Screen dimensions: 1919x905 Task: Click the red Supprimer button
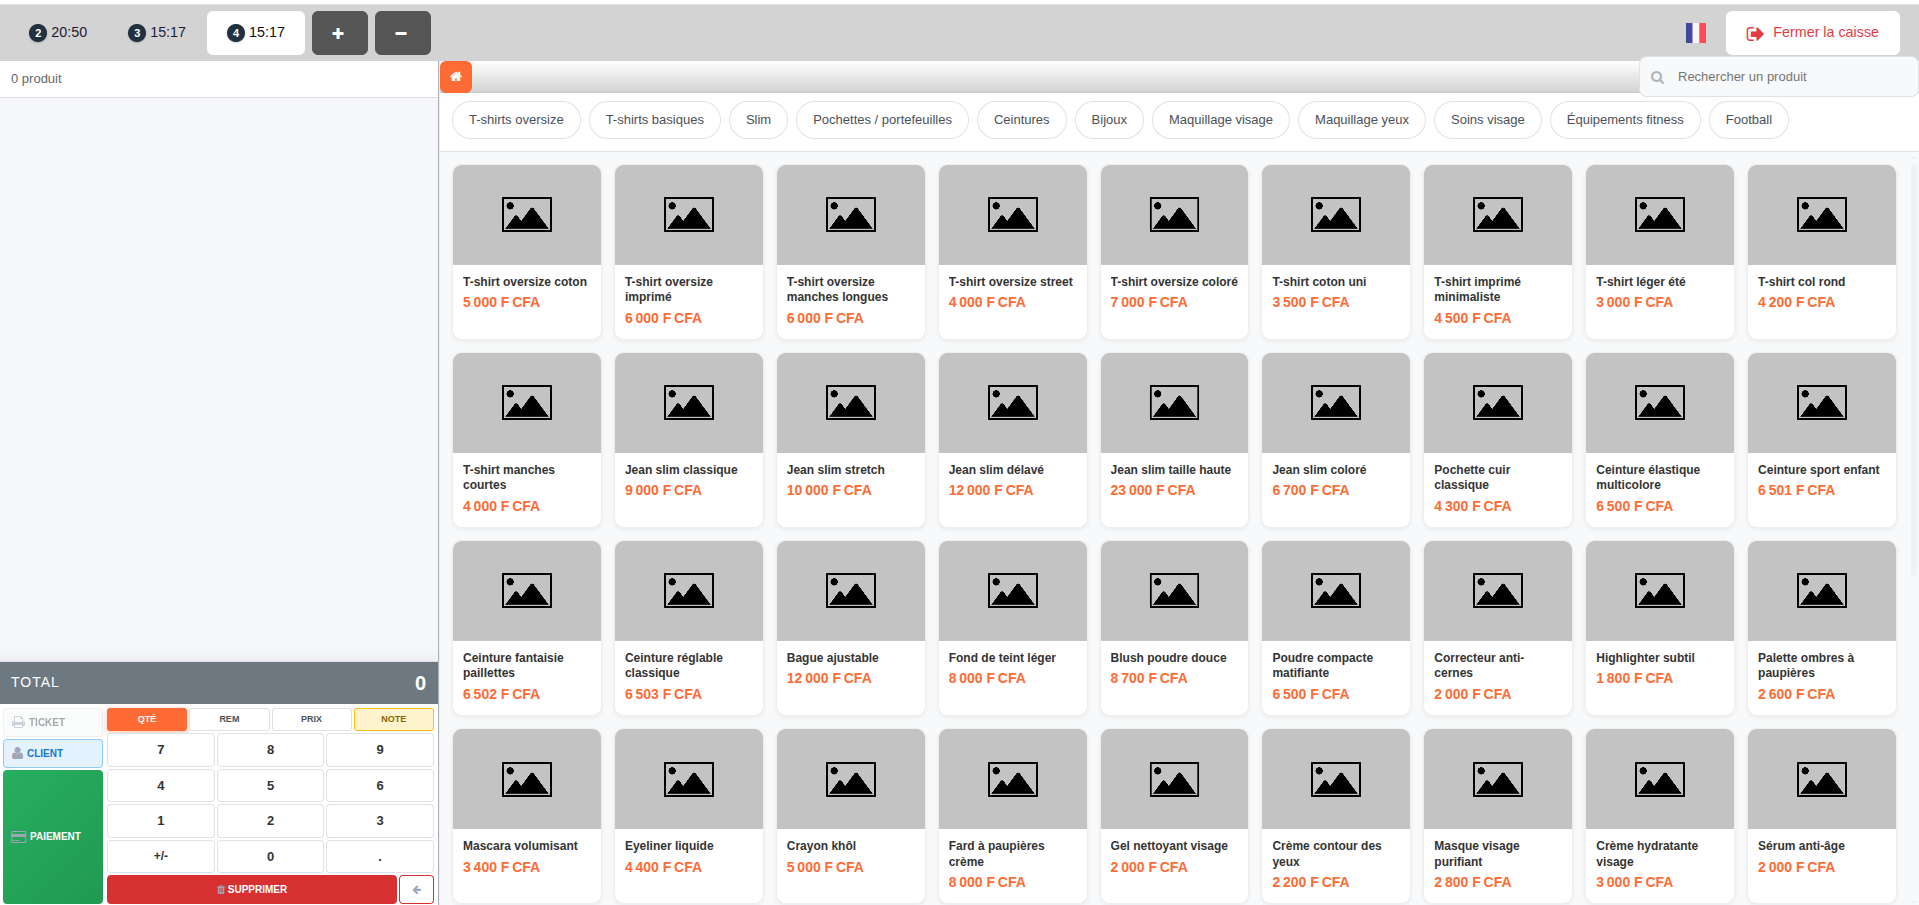click(x=252, y=889)
